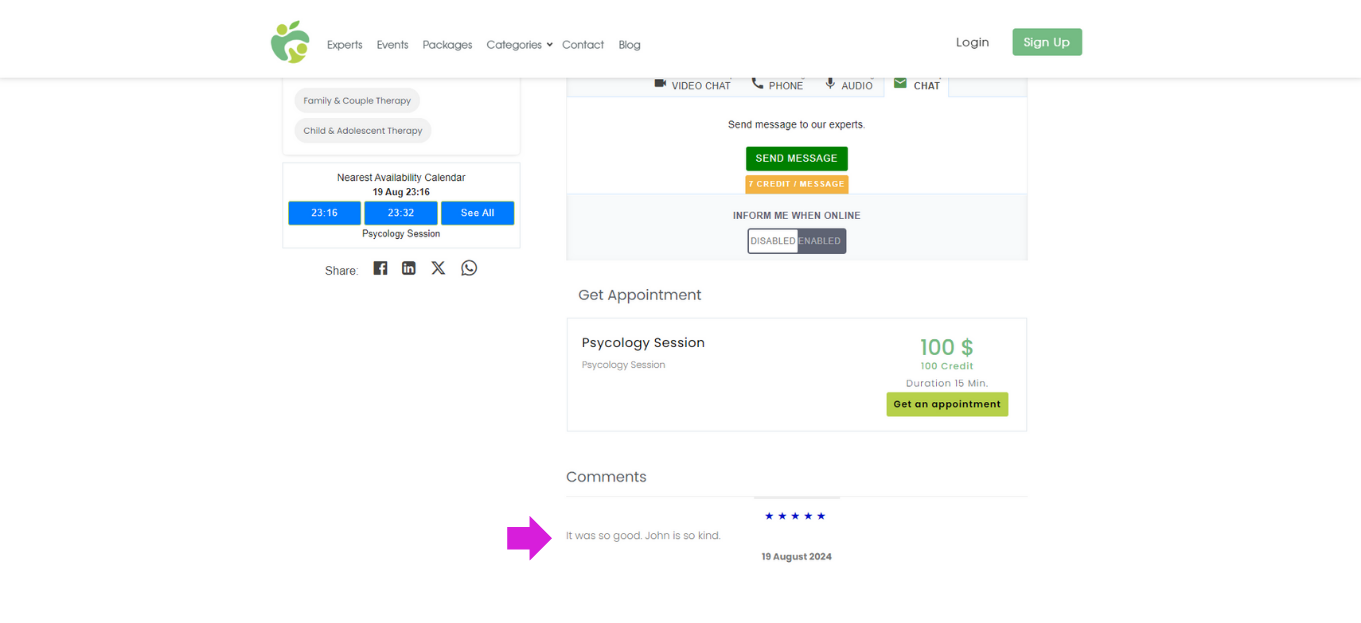Share profile on Facebook
Image resolution: width=1361 pixels, height=623 pixels.
tap(380, 268)
